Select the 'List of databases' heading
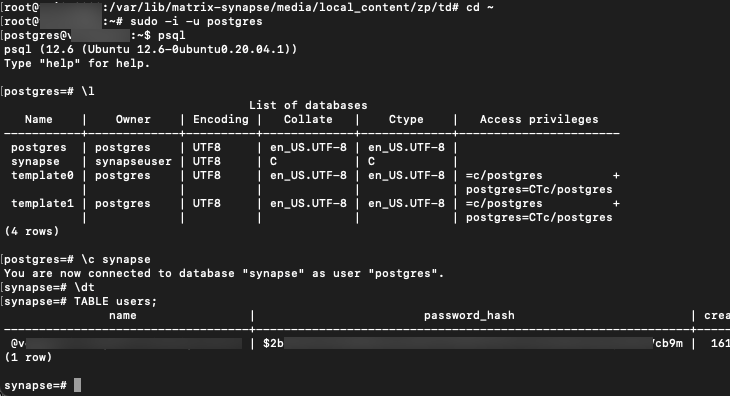The image size is (730, 396). [308, 106]
